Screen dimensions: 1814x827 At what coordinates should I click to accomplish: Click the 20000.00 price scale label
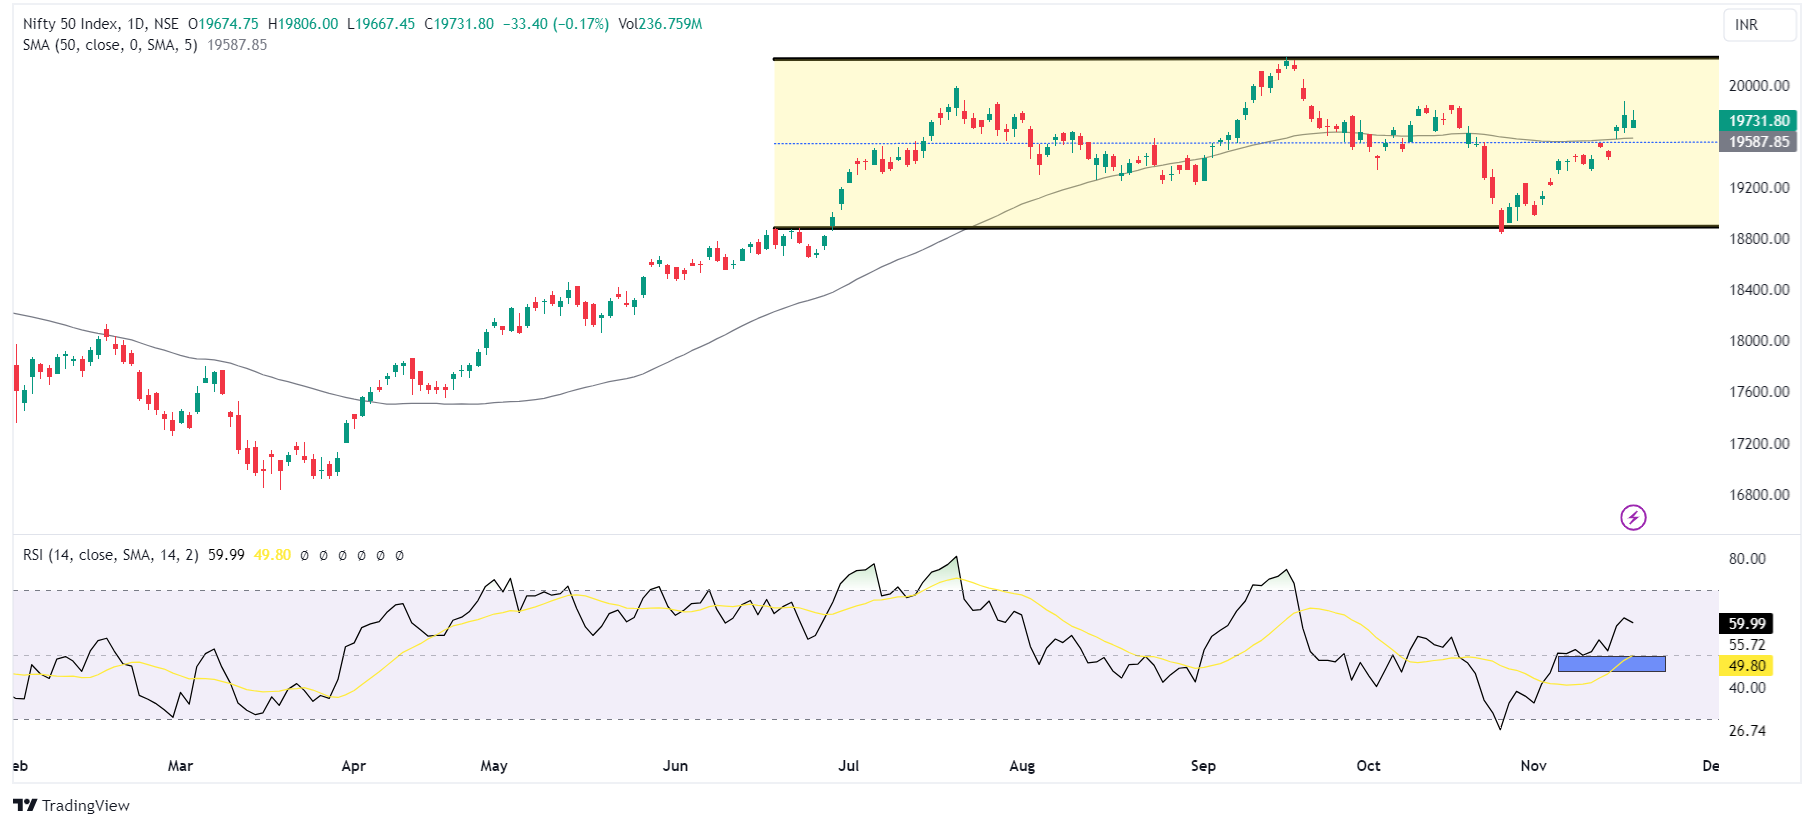tap(1759, 86)
